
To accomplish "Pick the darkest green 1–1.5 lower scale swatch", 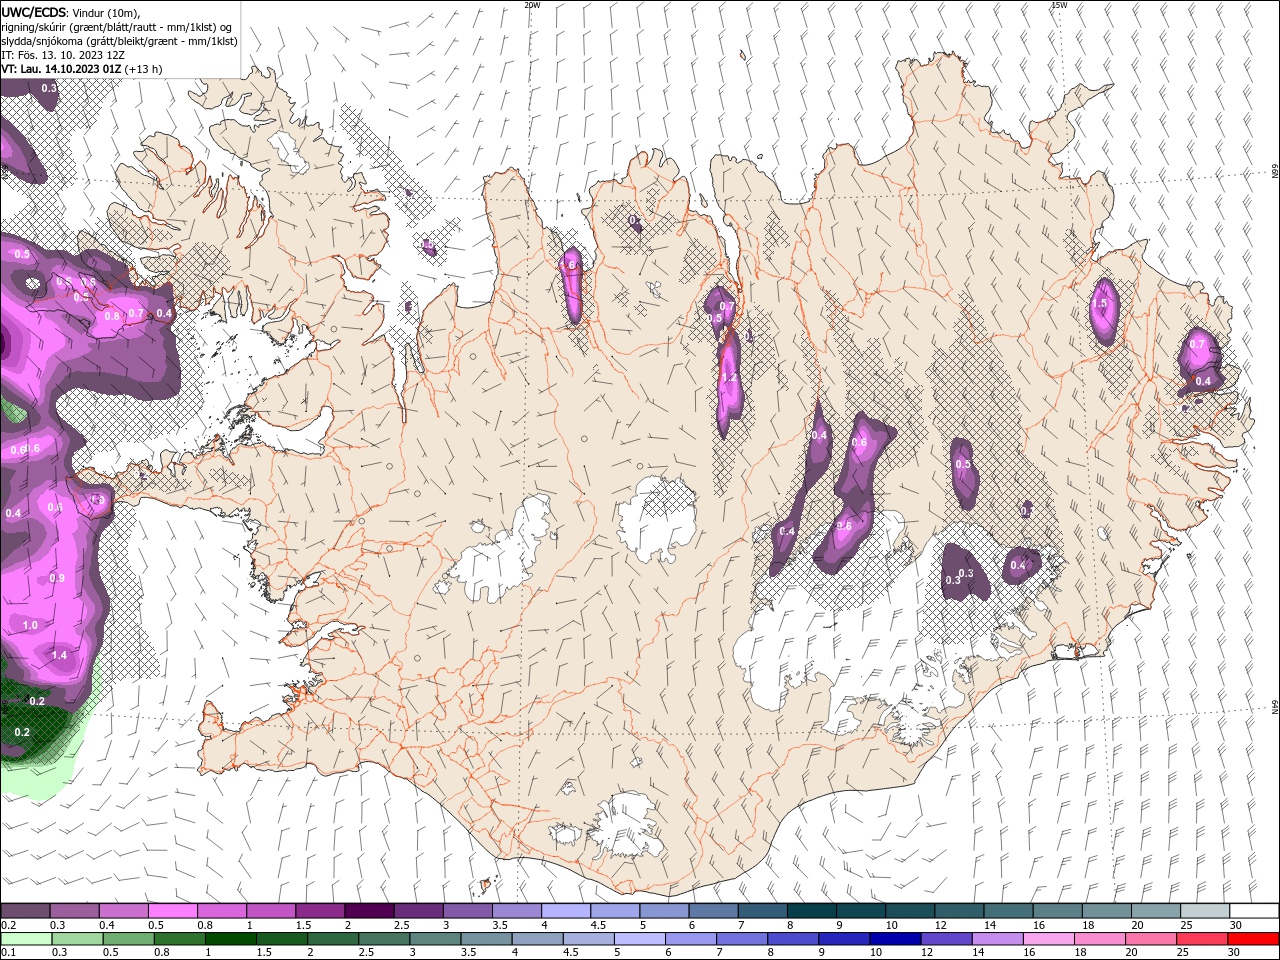I will pos(230,939).
